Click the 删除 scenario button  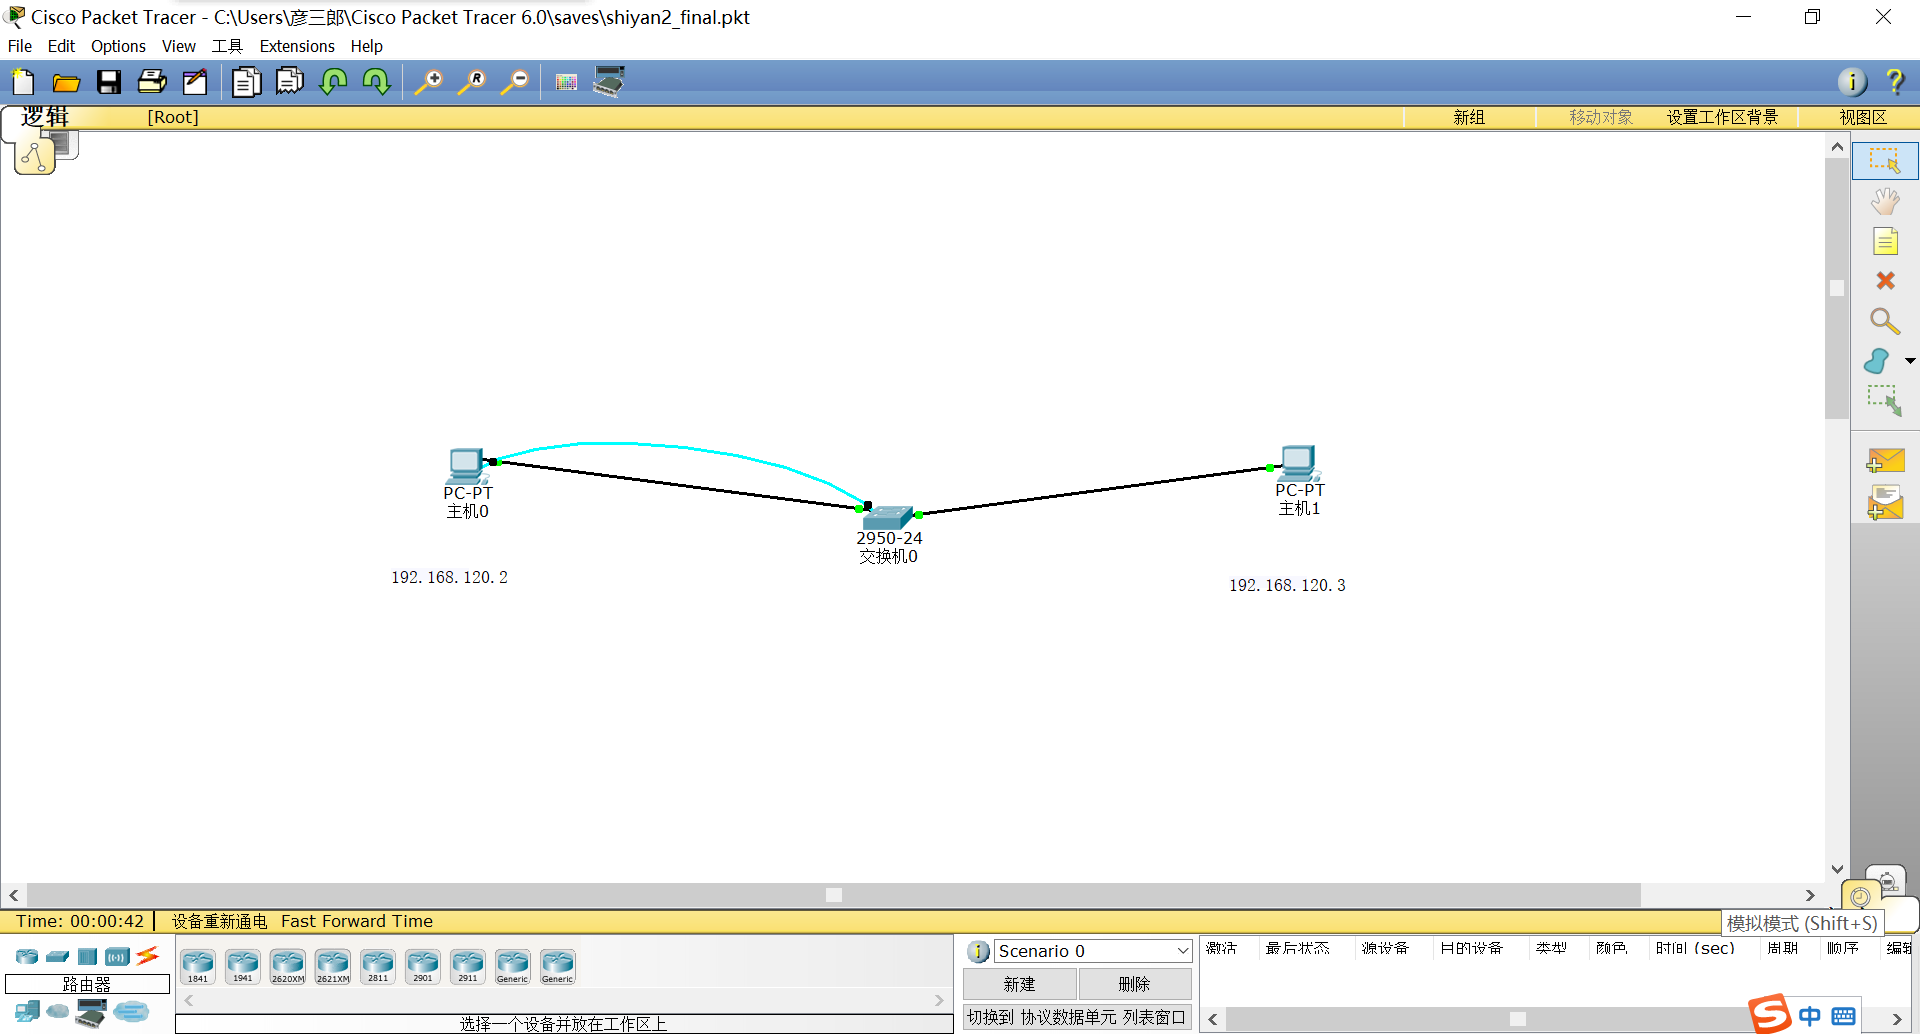(x=1135, y=984)
